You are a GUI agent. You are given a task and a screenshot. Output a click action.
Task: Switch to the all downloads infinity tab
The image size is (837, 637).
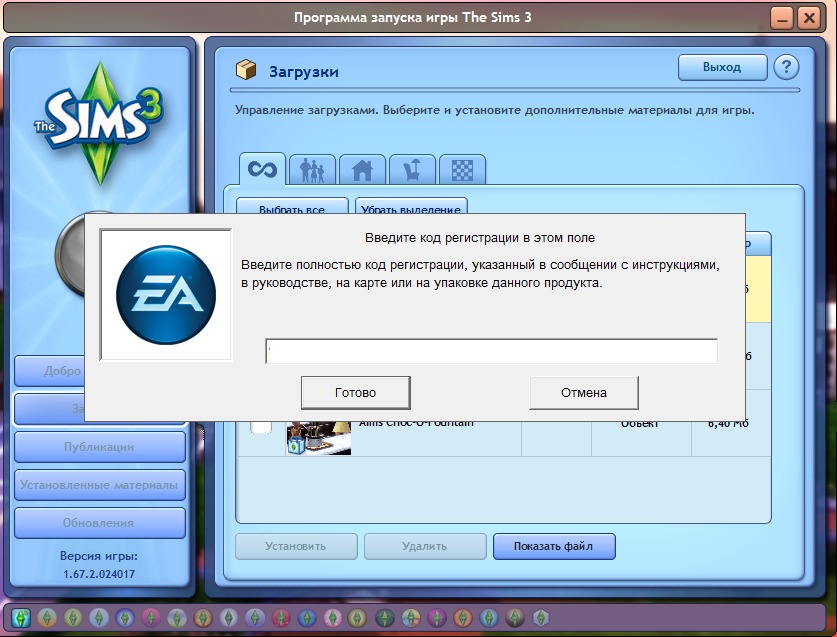pos(262,169)
